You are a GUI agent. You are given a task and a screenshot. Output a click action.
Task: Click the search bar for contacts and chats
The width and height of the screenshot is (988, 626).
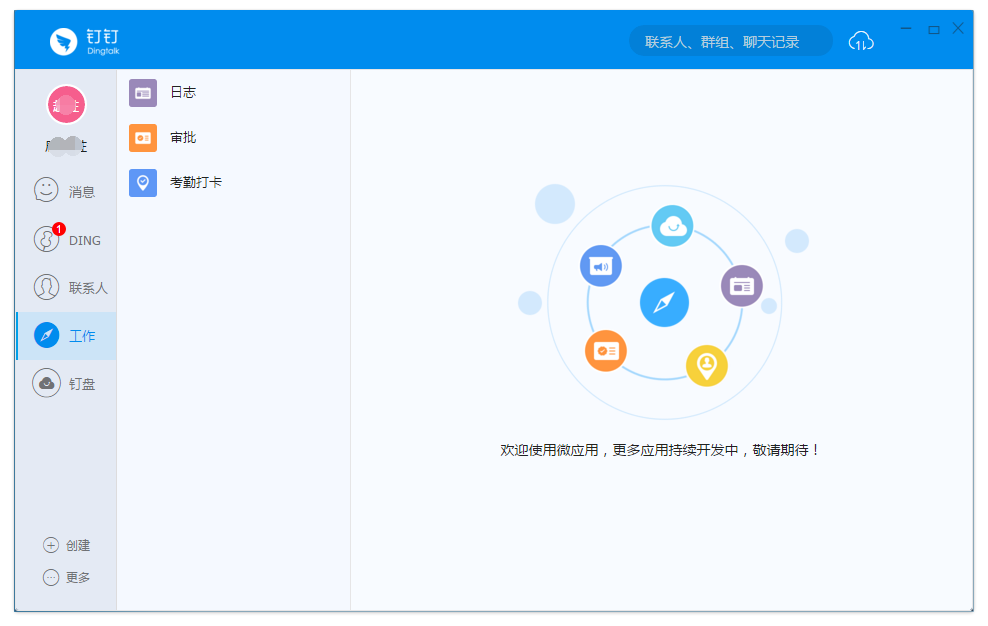[x=730, y=40]
